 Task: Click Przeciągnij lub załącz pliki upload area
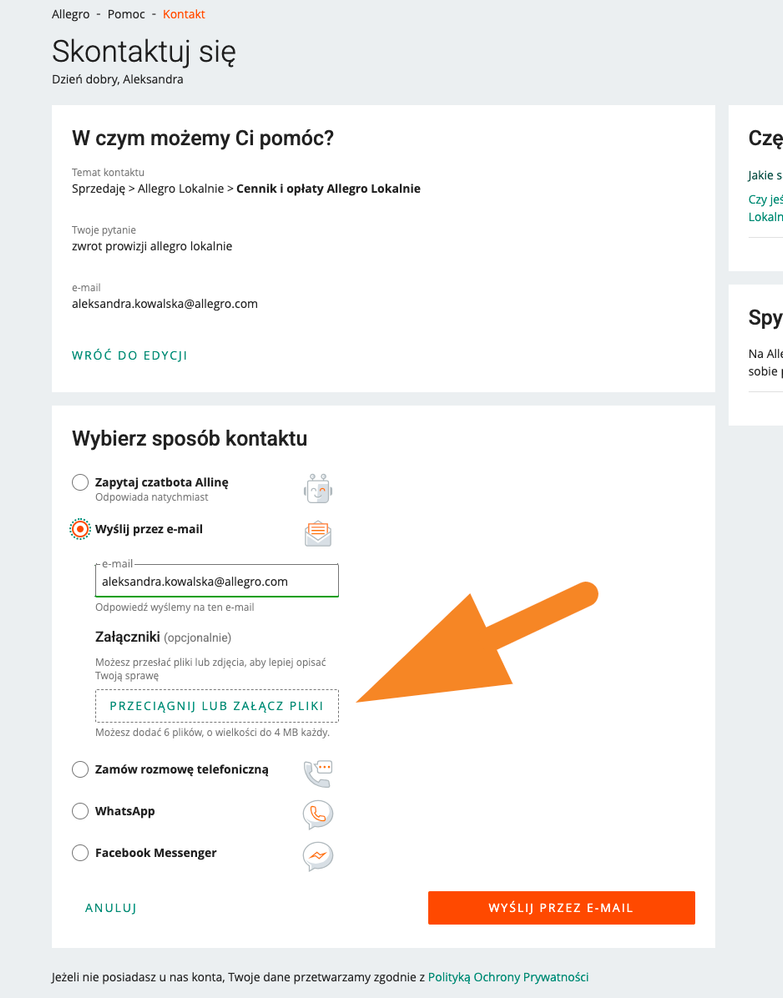pyautogui.click(x=217, y=705)
